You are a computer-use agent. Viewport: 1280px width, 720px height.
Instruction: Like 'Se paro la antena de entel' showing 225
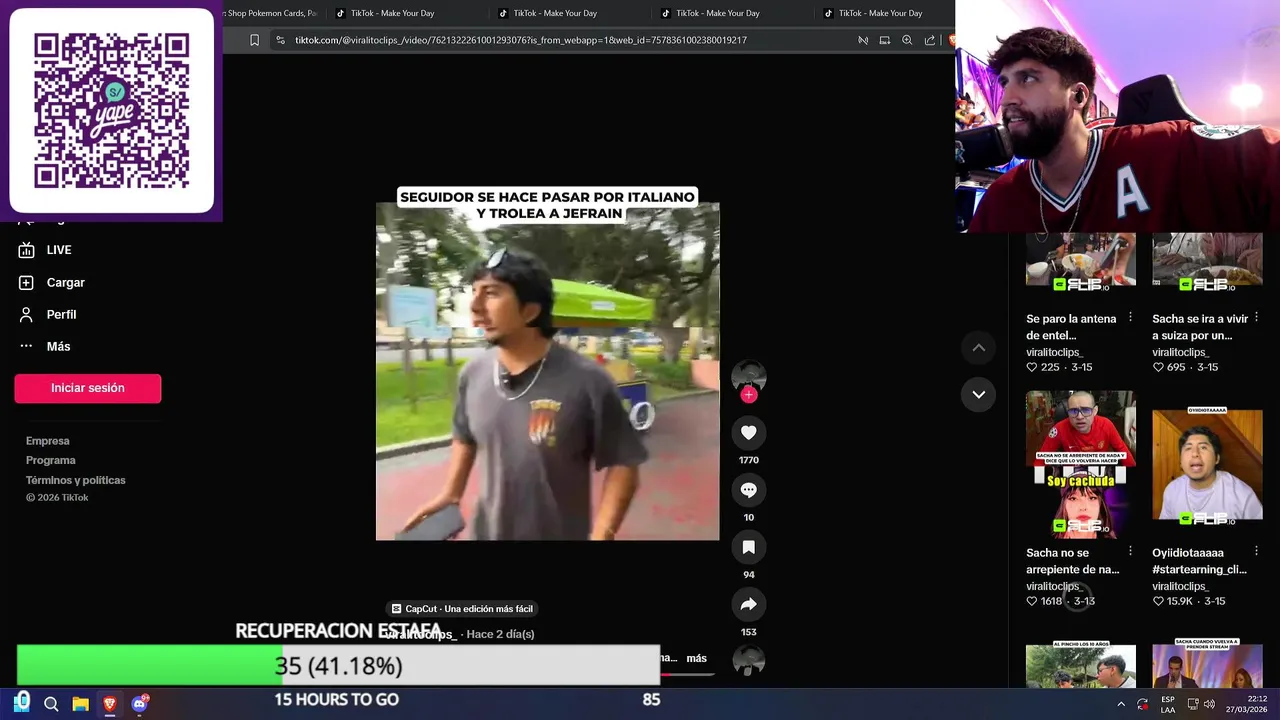point(1032,368)
